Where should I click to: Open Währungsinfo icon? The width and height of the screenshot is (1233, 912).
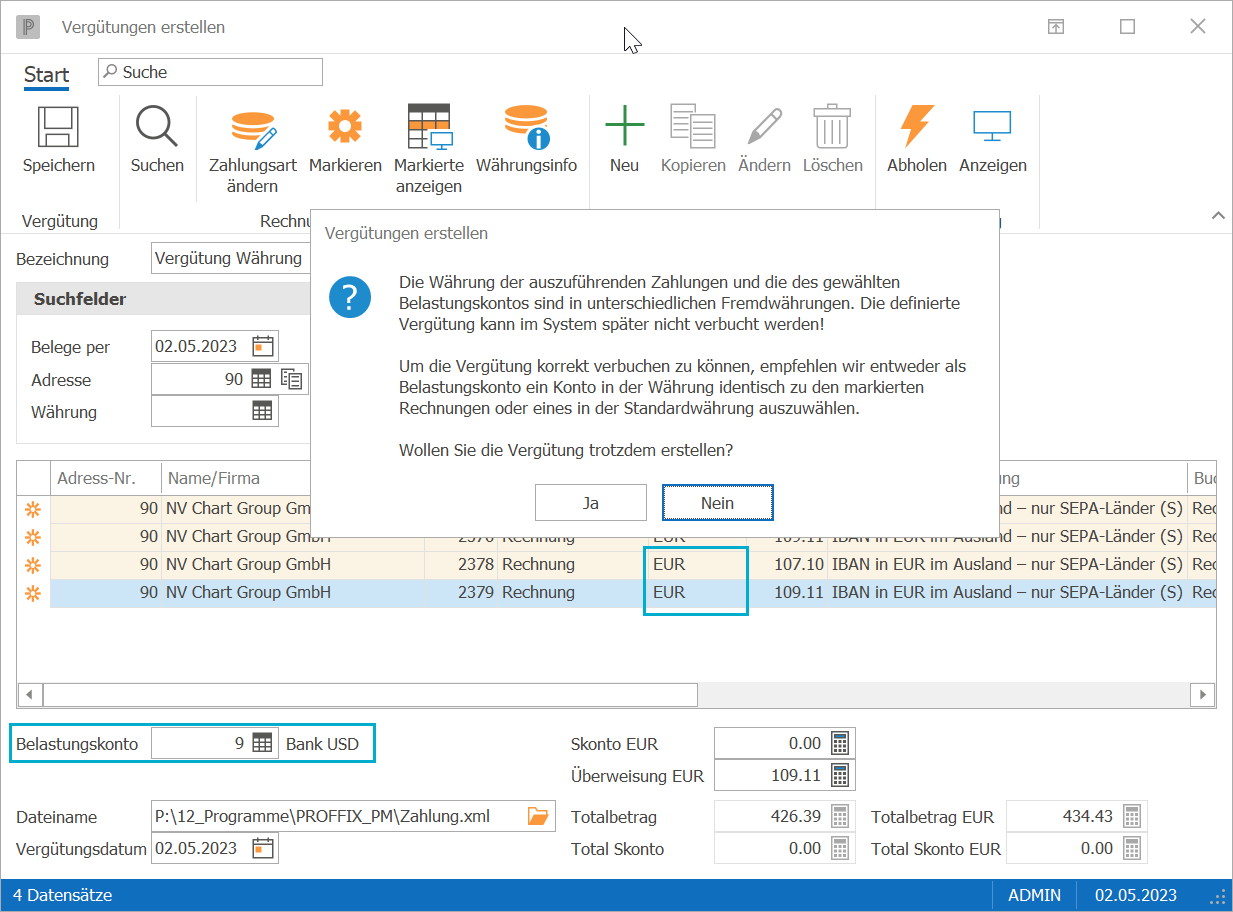526,127
